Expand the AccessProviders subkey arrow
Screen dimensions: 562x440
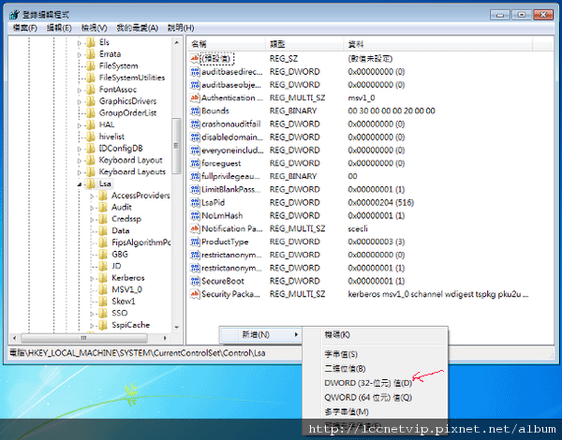92,196
